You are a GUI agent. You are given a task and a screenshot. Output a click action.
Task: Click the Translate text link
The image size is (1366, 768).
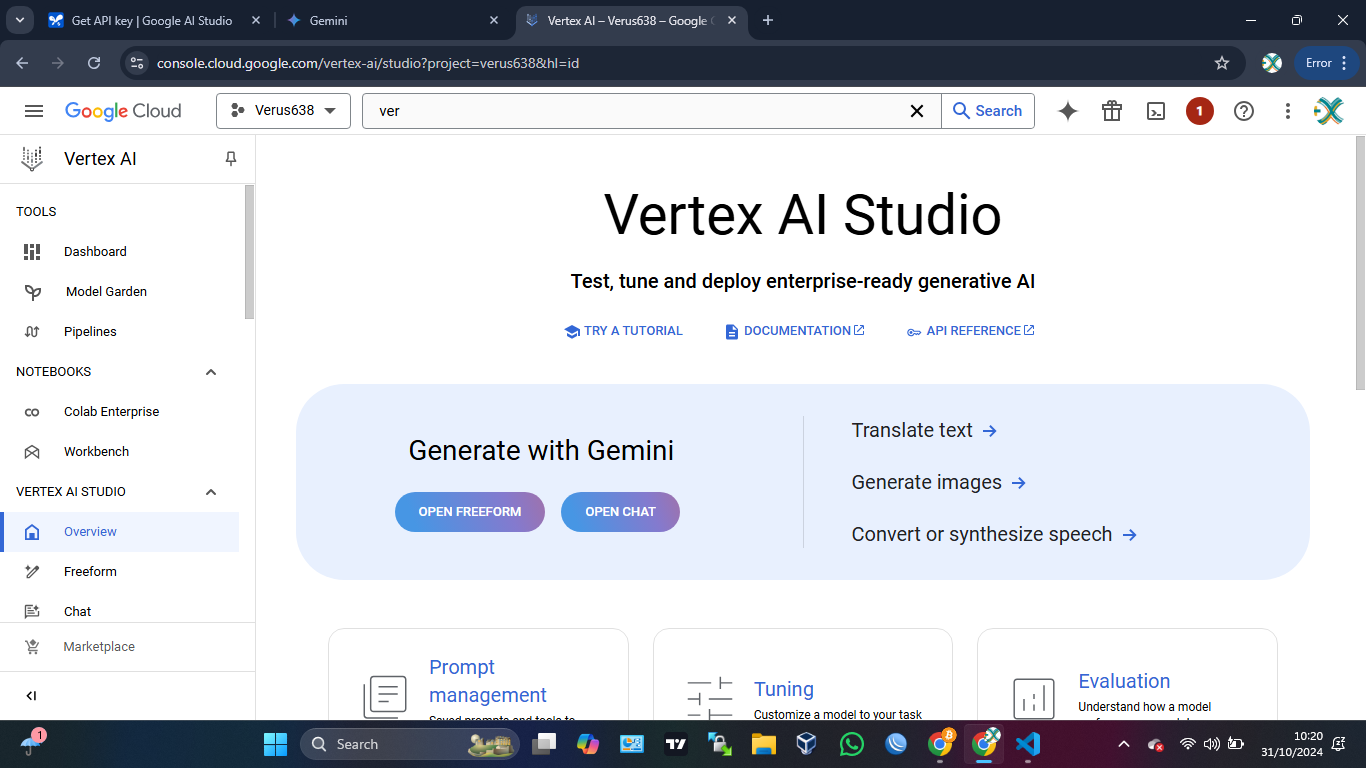(924, 431)
